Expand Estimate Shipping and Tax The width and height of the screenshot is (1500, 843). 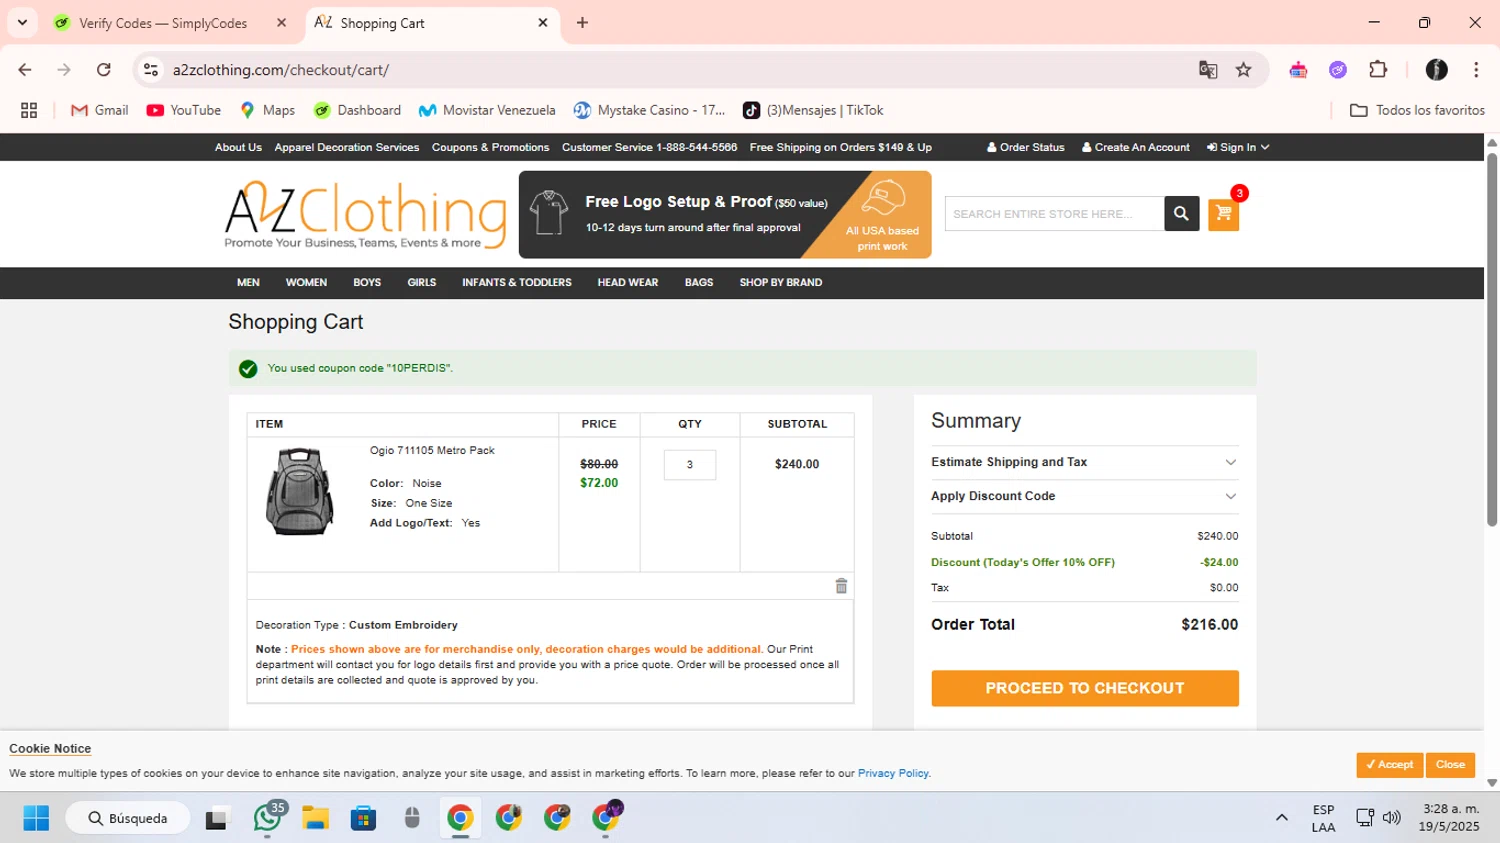(x=1085, y=462)
